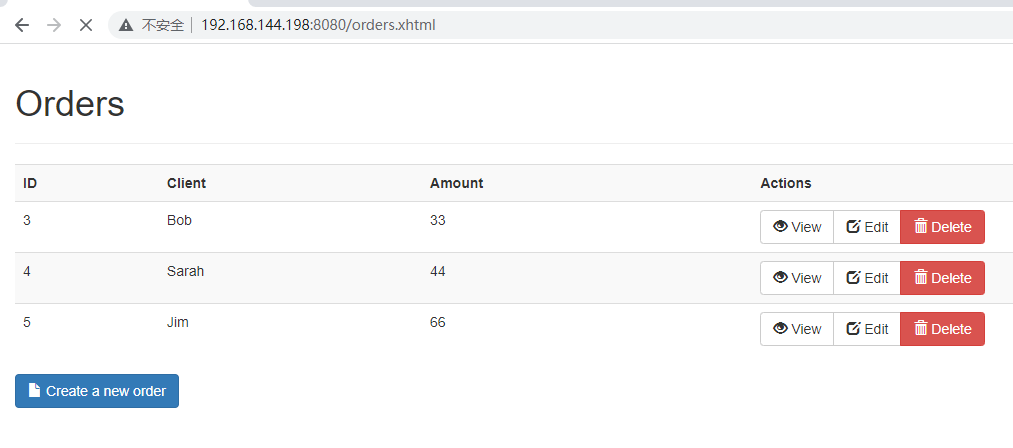View order 5 for Jim

point(797,329)
